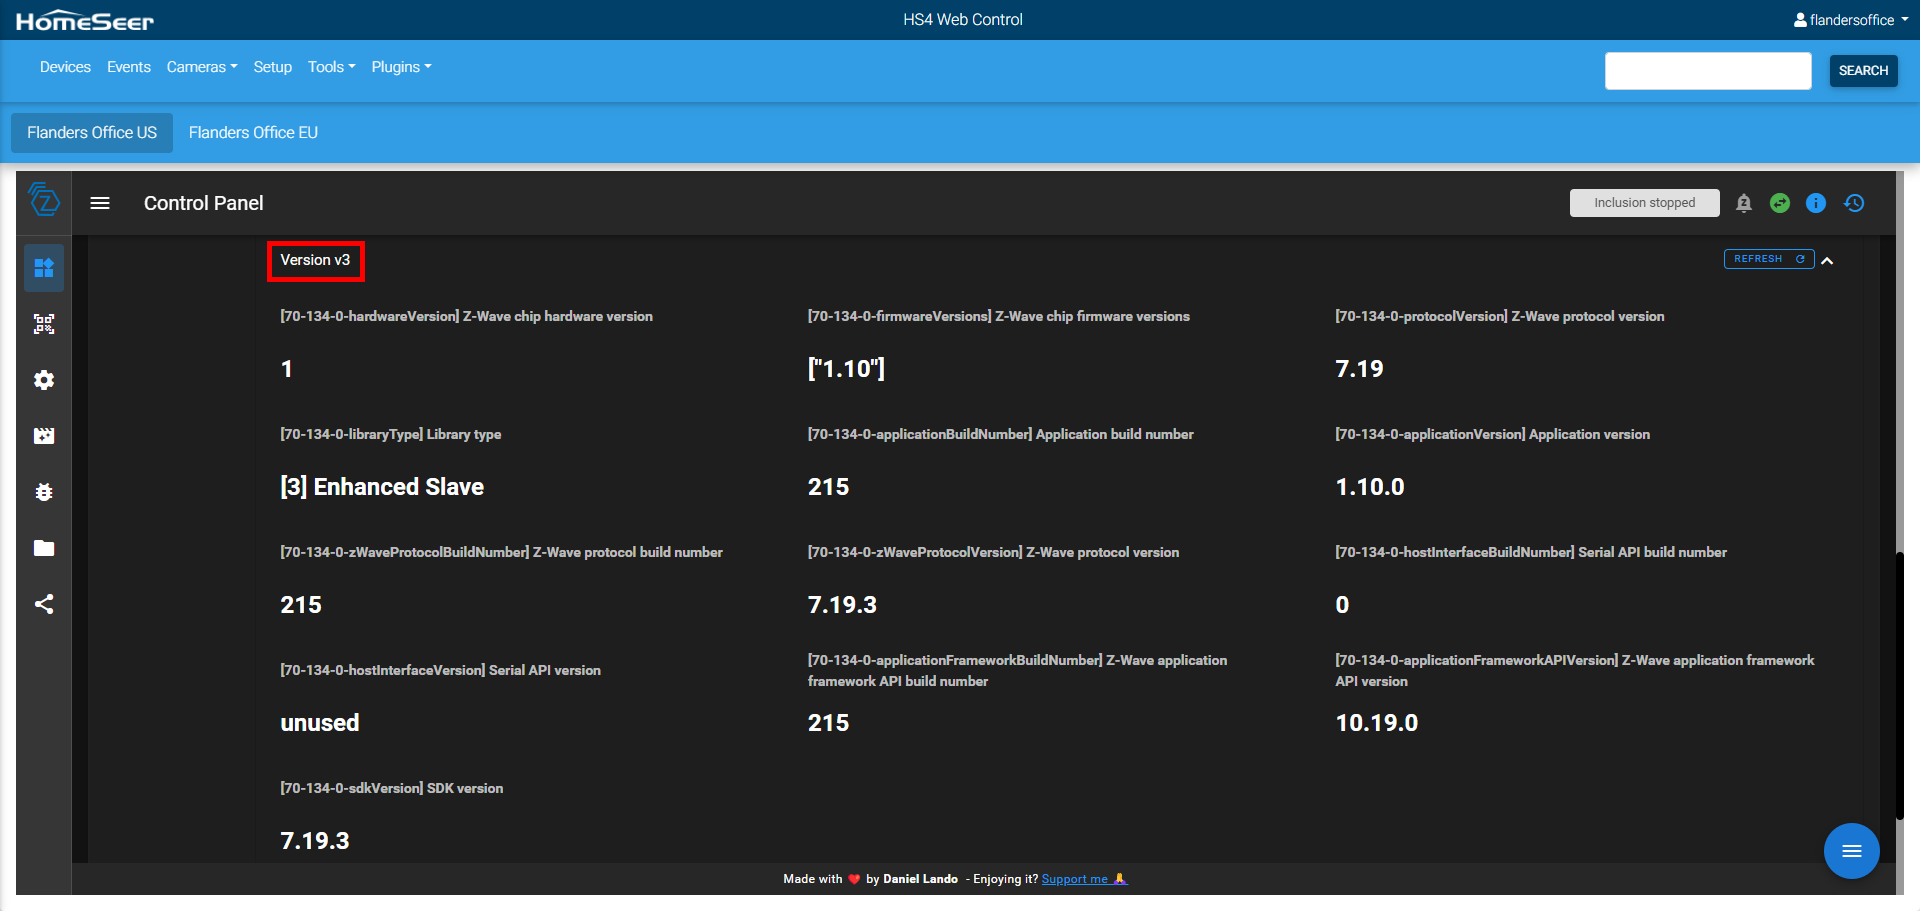The width and height of the screenshot is (1920, 911).
Task: Open the Scenes sidebar icon
Action: click(44, 436)
